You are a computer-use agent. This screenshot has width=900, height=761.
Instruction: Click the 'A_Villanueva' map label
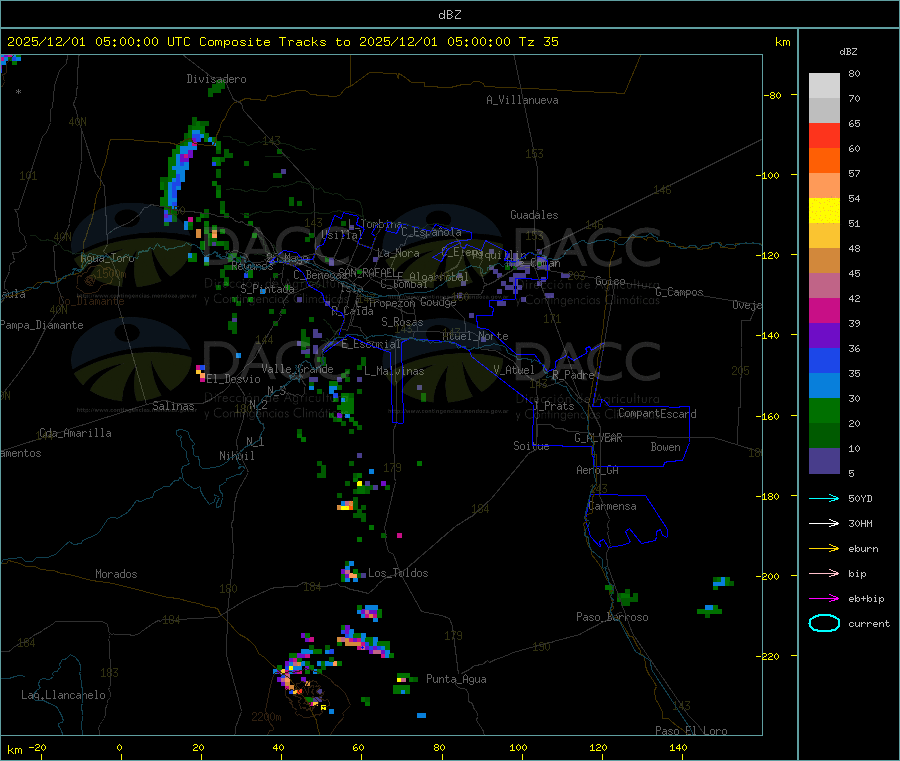coord(522,100)
